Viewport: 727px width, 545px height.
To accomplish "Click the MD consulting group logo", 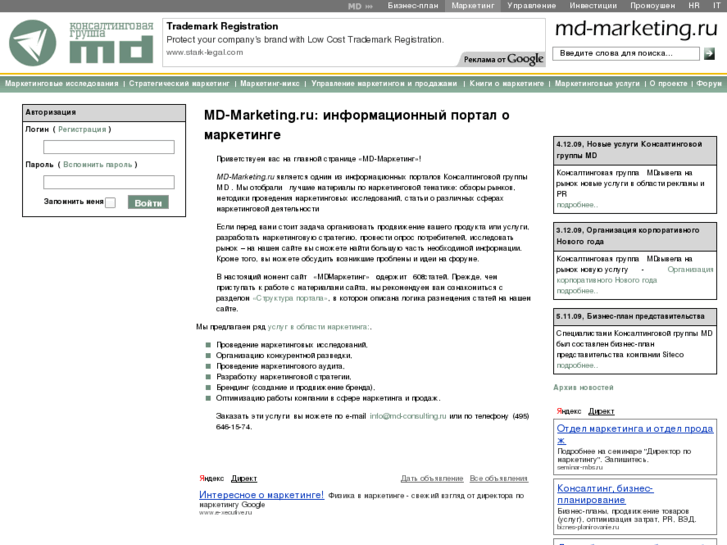I will [x=81, y=42].
